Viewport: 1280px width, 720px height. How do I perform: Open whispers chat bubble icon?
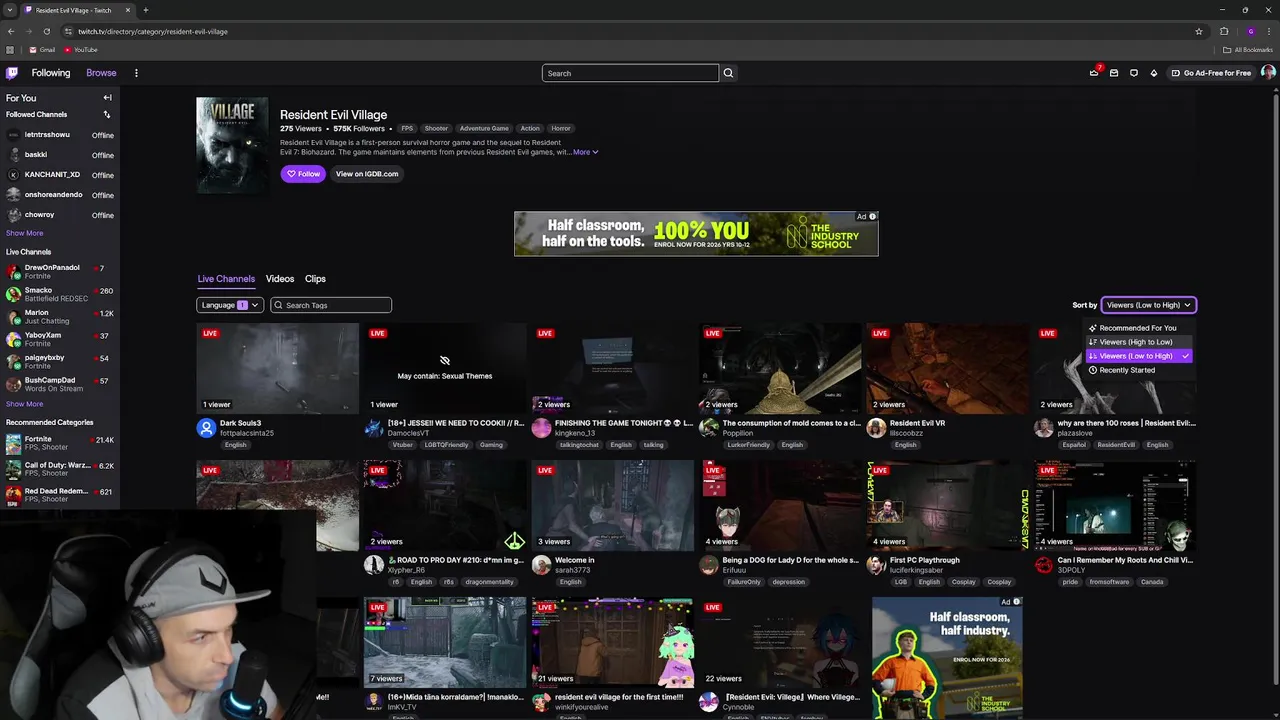1134,73
